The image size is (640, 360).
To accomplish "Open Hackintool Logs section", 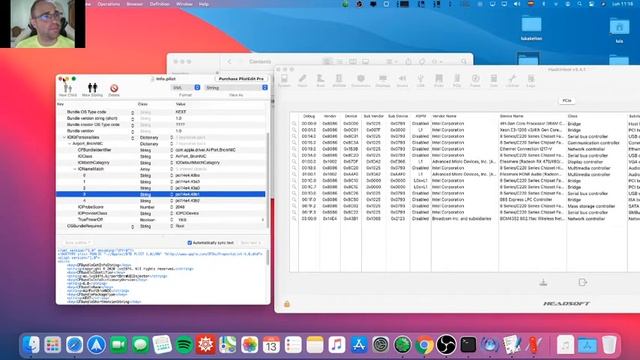I will coord(531,80).
